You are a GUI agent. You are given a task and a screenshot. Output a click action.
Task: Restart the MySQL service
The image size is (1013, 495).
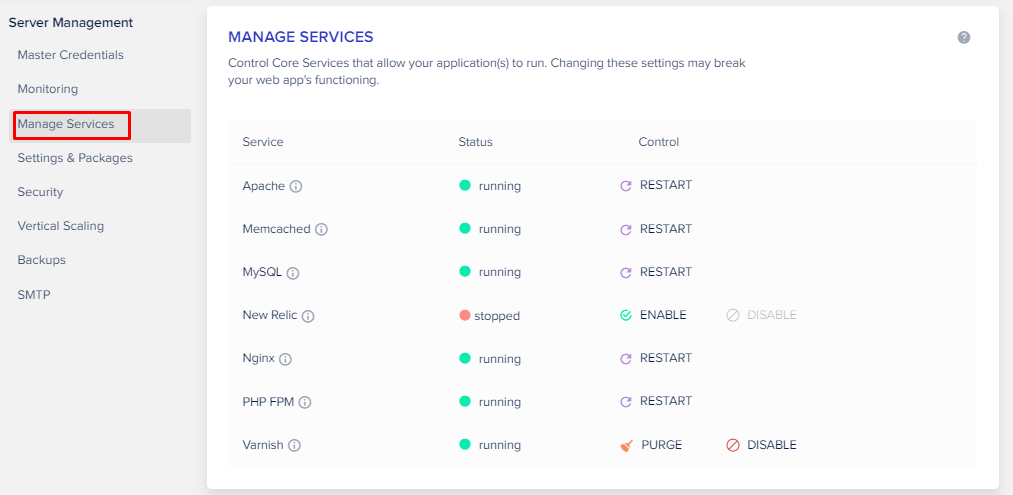pyautogui.click(x=656, y=272)
